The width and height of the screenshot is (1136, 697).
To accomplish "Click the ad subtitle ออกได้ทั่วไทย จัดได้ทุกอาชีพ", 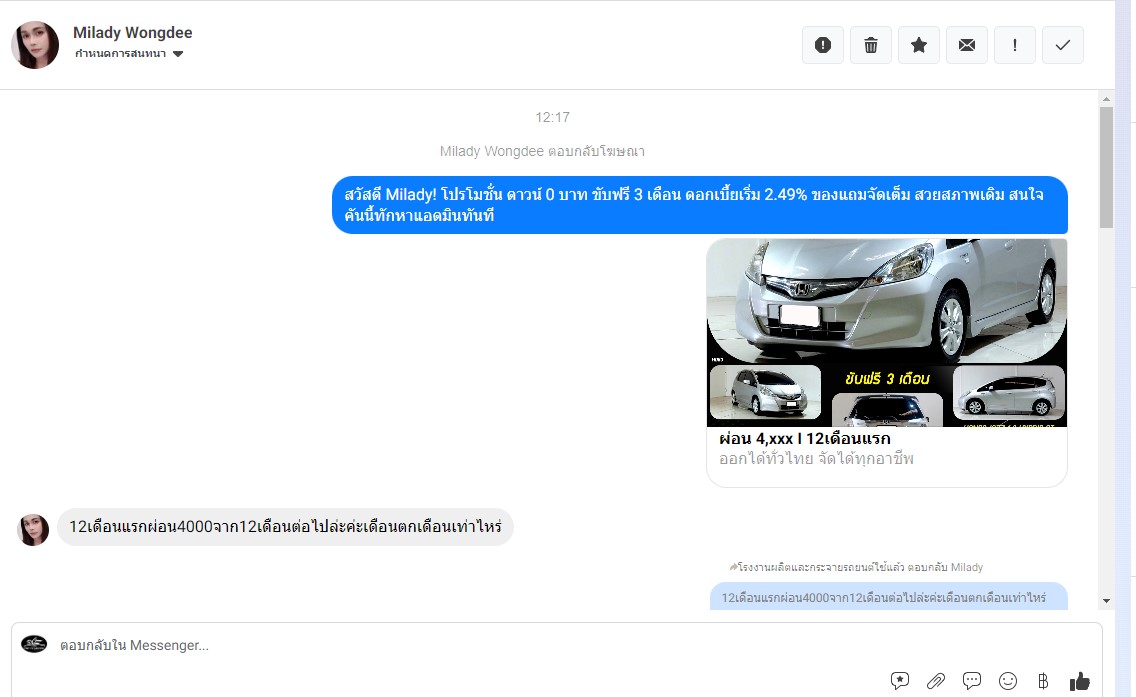I will [816, 459].
